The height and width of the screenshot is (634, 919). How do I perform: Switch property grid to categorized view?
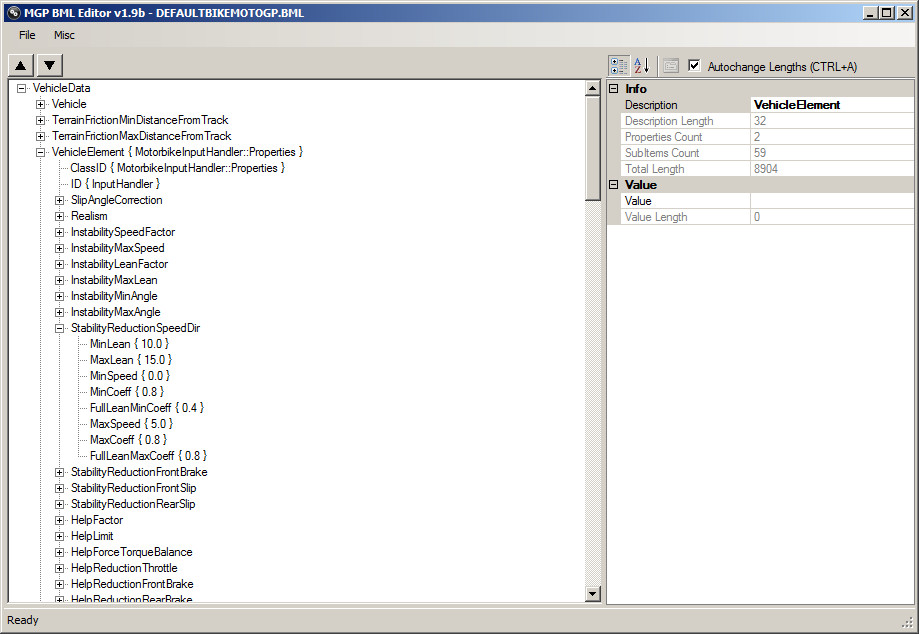619,66
